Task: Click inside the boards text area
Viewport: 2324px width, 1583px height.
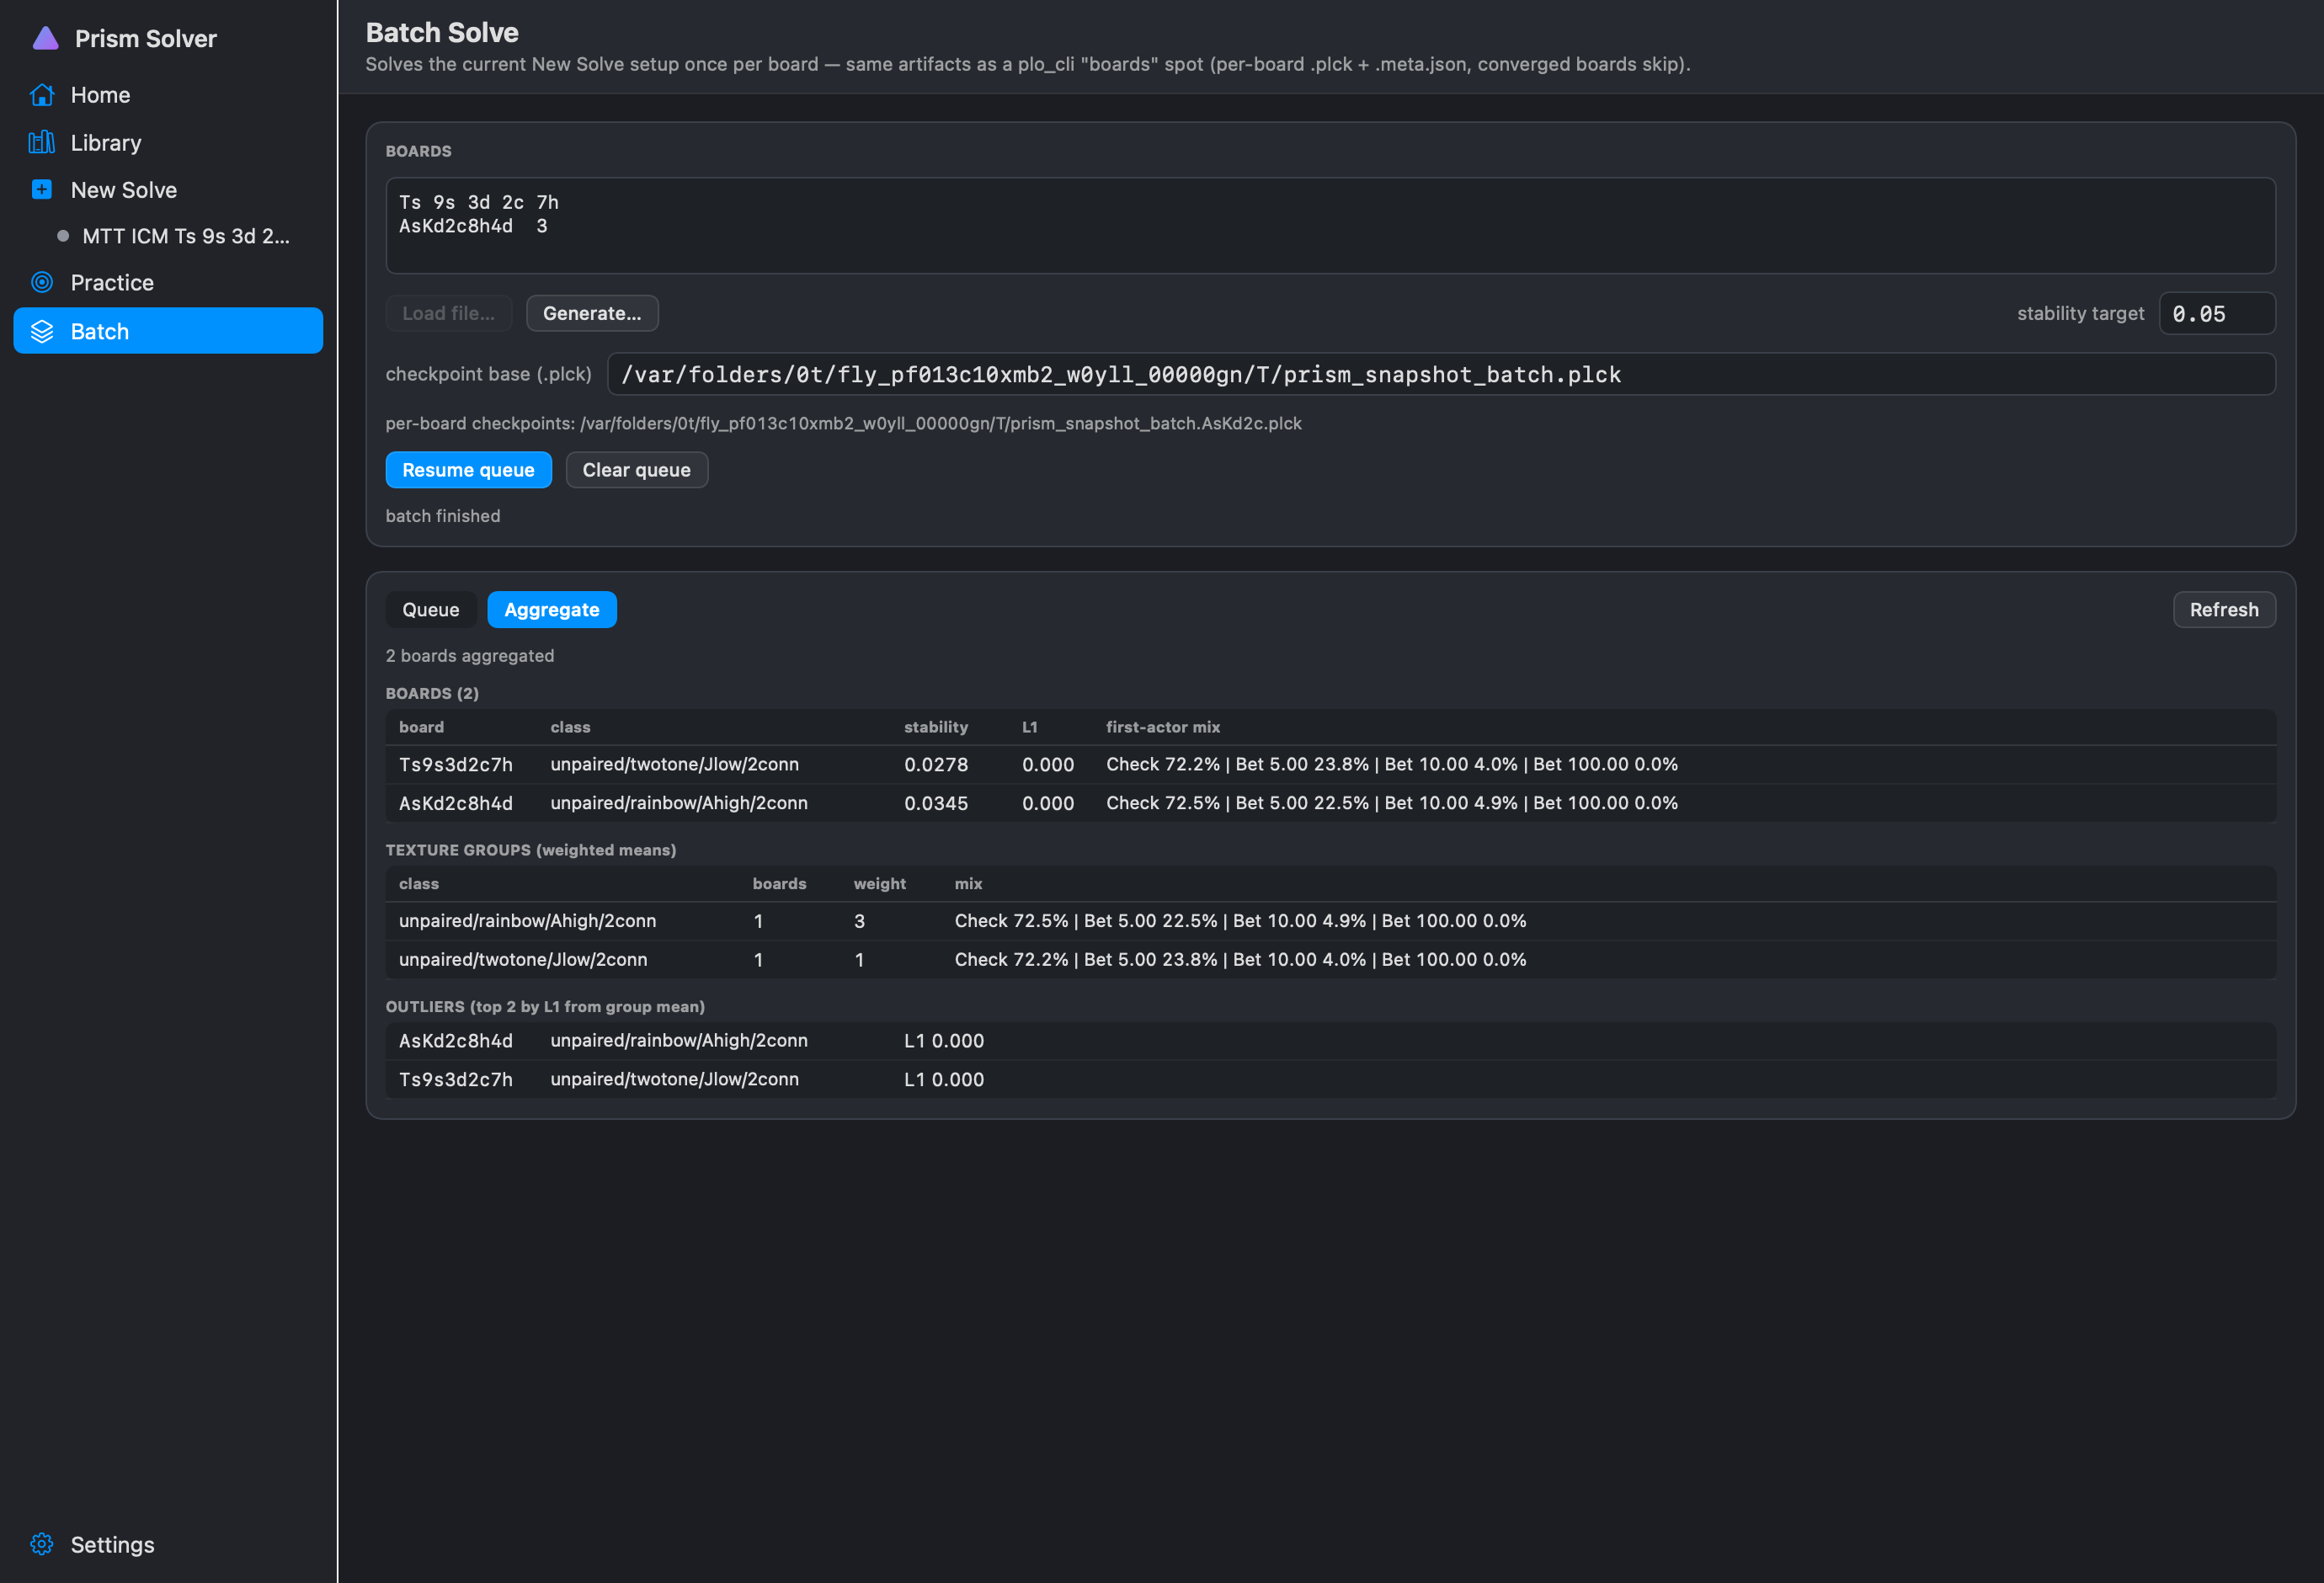Action: click(x=1330, y=226)
